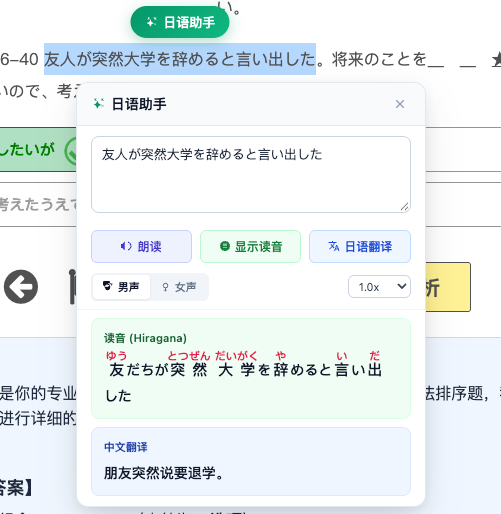Click the 中文翻译 heading
The height and width of the screenshot is (514, 501).
point(126,447)
